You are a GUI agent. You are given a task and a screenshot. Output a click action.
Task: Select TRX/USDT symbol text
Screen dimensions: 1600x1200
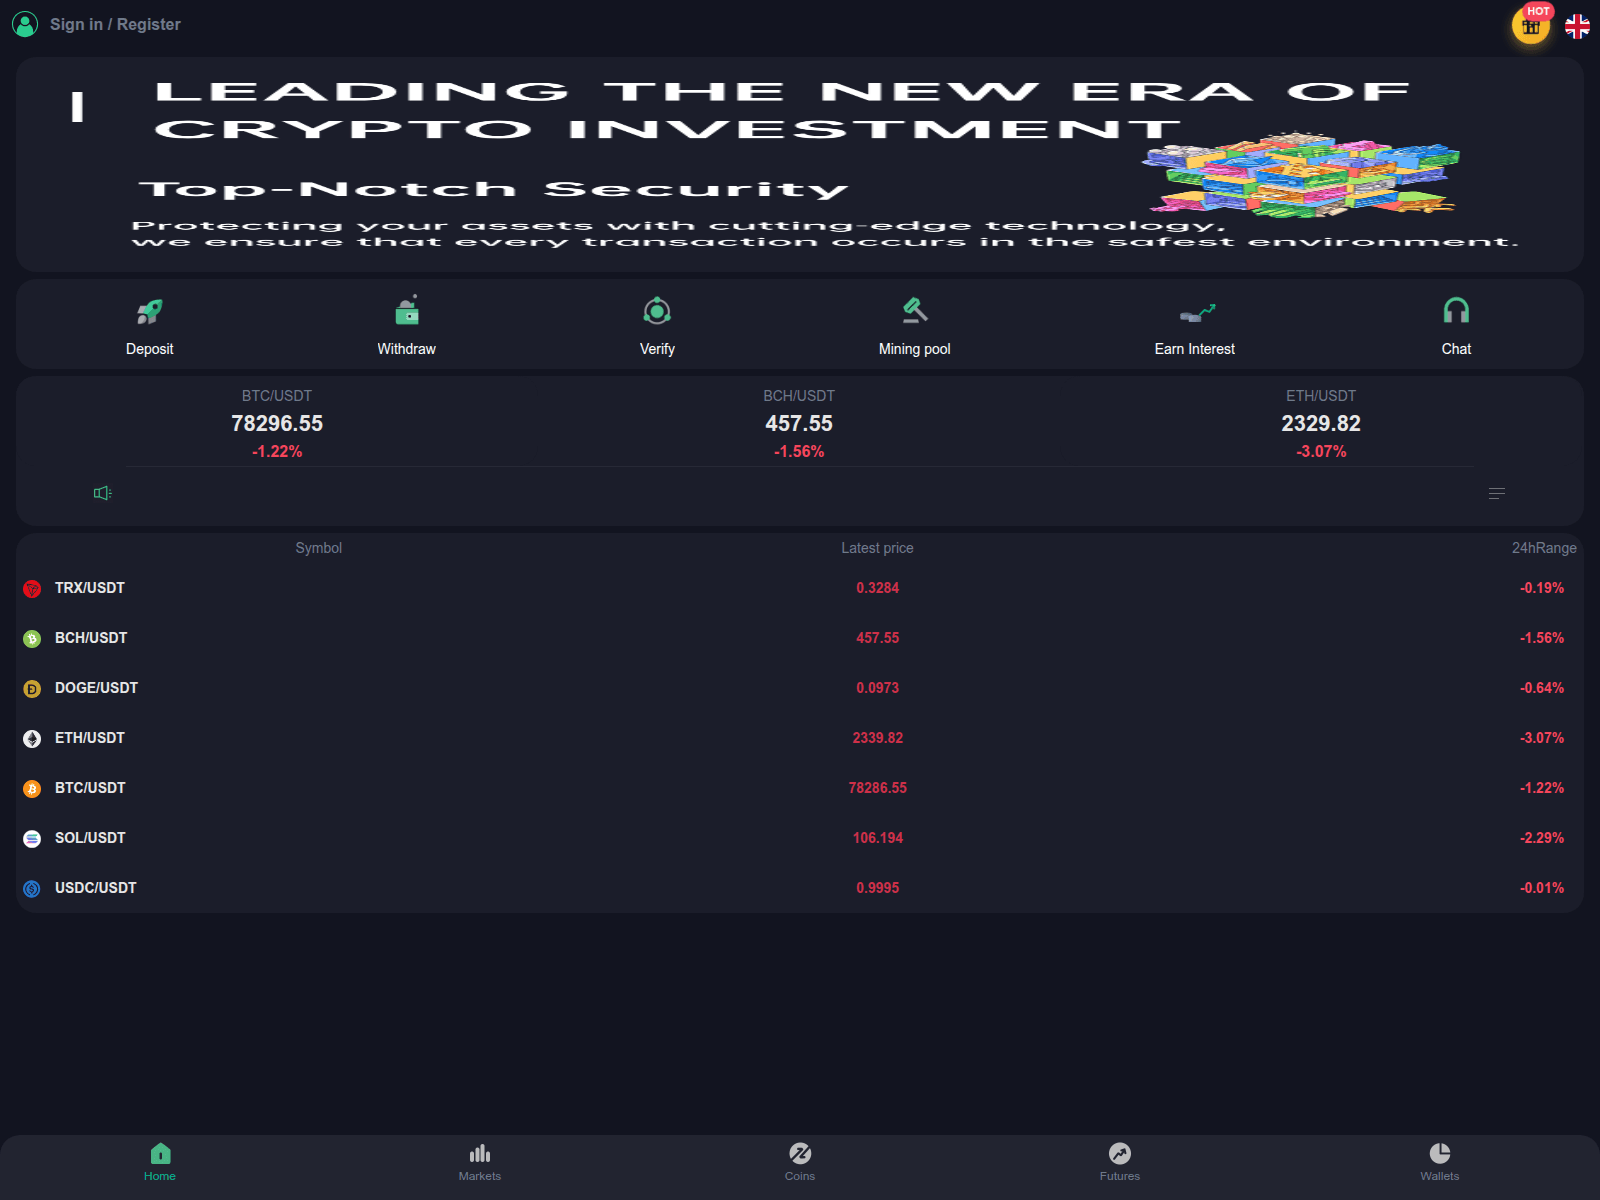click(90, 588)
